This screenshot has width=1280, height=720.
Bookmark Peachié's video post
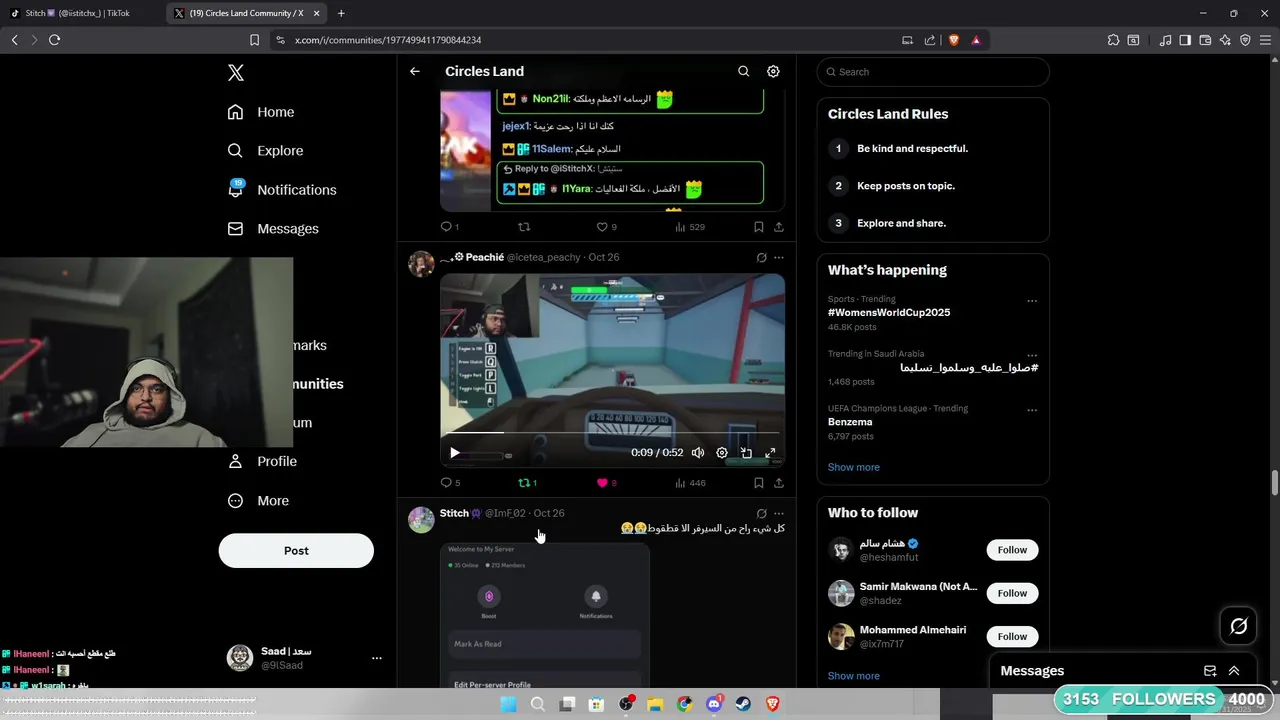[x=759, y=483]
